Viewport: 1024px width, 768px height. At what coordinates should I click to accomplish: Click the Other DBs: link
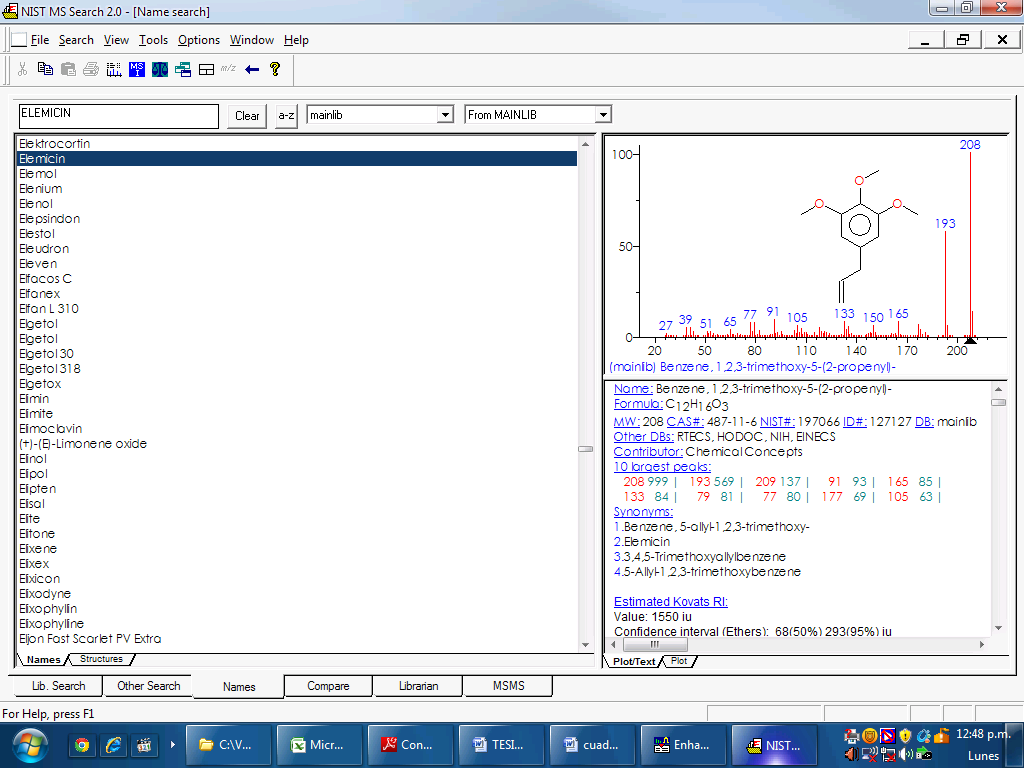coord(643,436)
